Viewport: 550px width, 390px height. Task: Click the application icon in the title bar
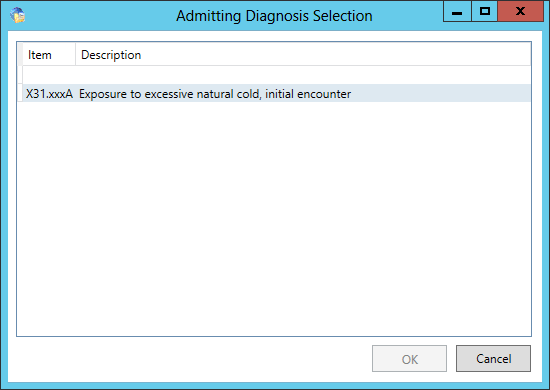(18, 15)
